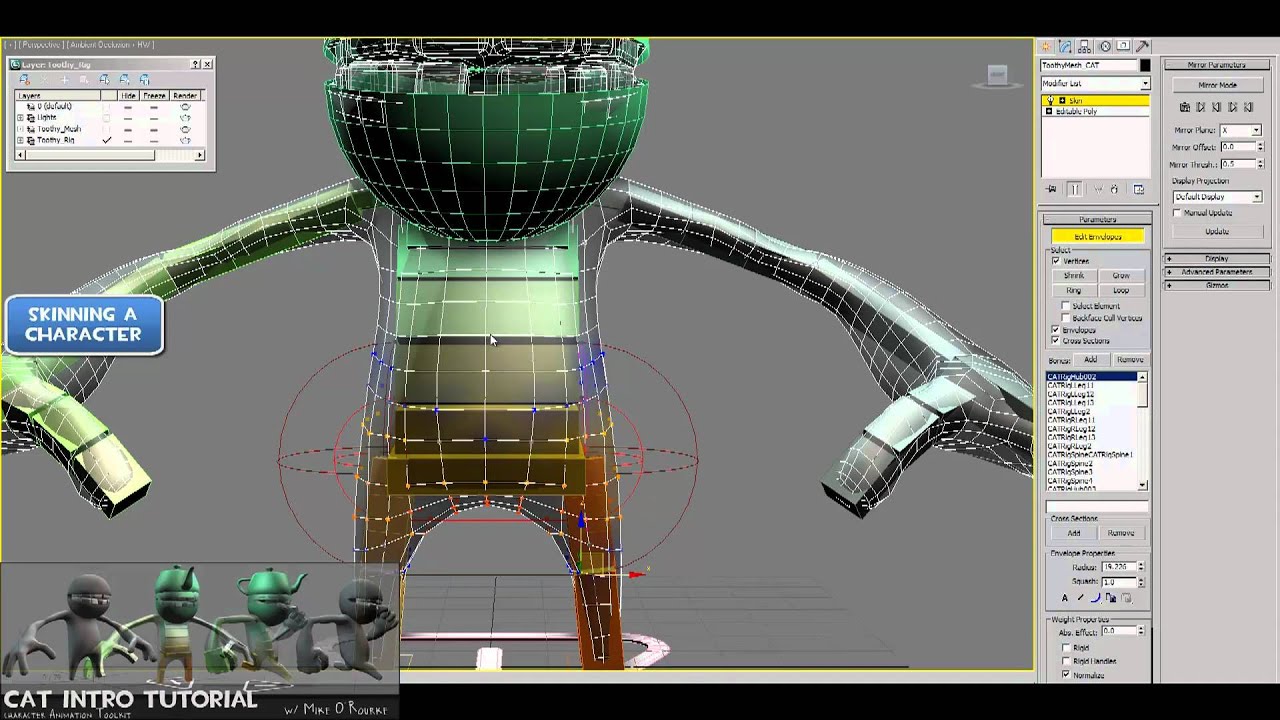
Task: Click the envelope Paste icon
Action: (x=1126, y=598)
